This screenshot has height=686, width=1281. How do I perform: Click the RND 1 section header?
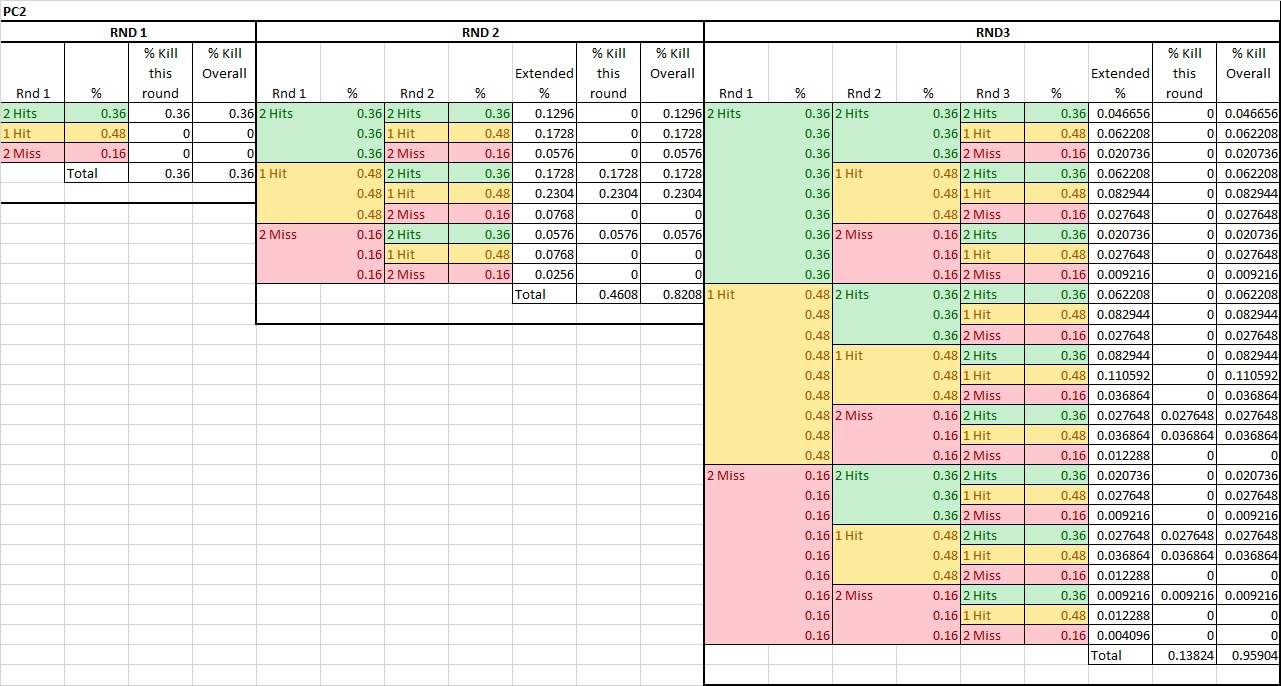[x=128, y=32]
